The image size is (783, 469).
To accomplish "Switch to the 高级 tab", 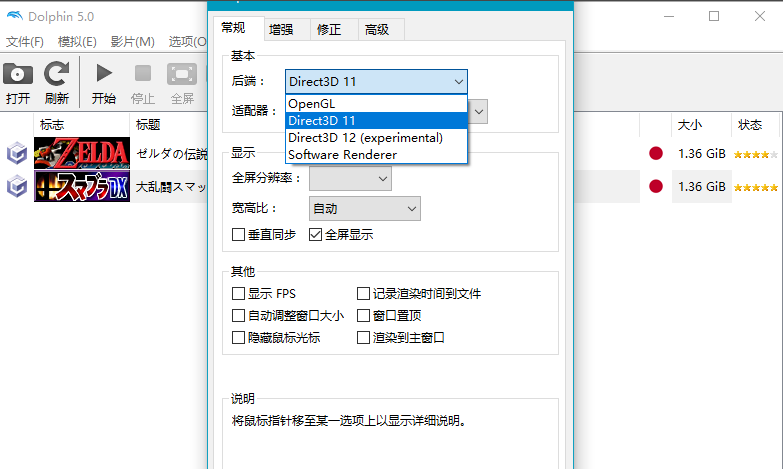I will 381,29.
